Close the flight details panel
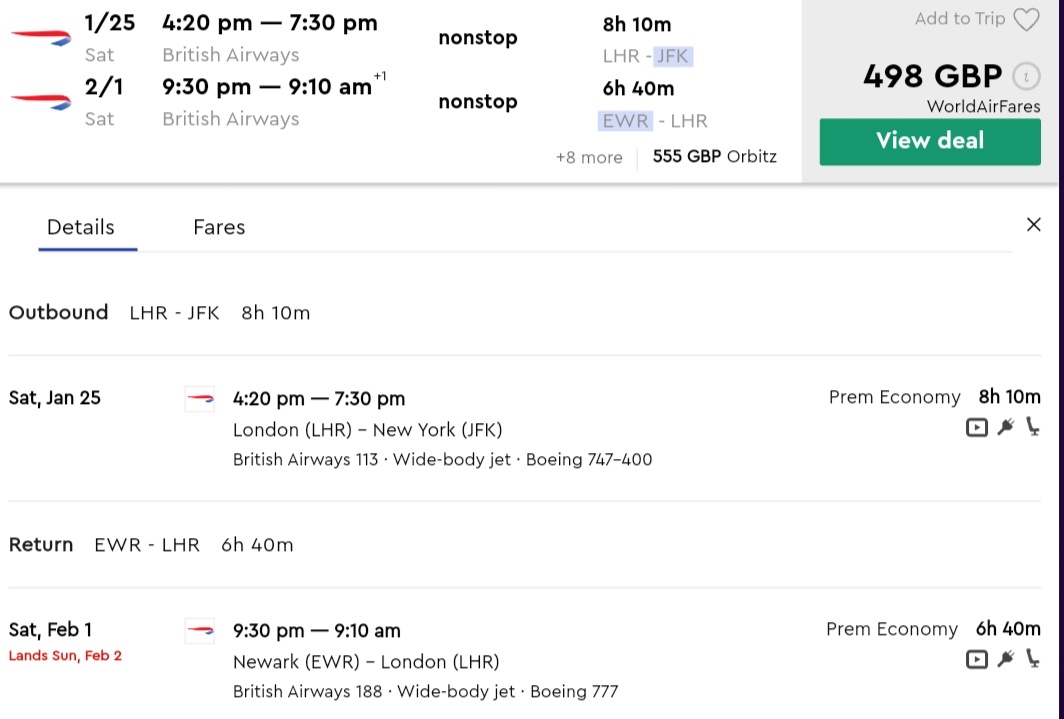Screen dimensions: 1064x719 [x=1034, y=224]
